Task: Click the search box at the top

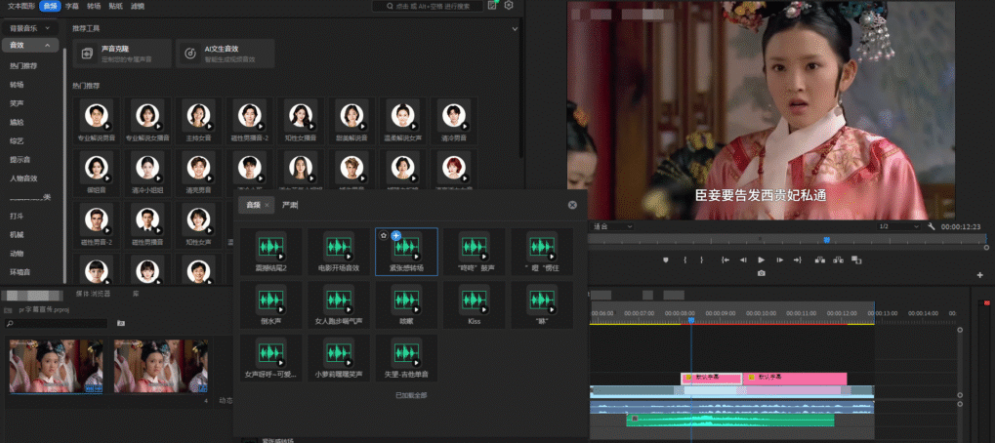Action: tap(429, 6)
